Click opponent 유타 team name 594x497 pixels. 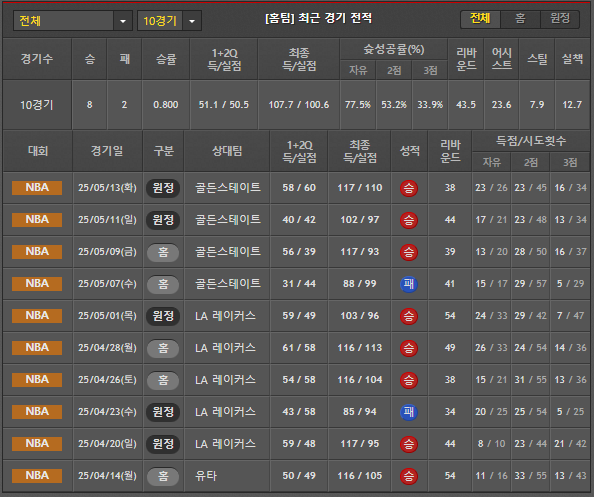(x=206, y=476)
